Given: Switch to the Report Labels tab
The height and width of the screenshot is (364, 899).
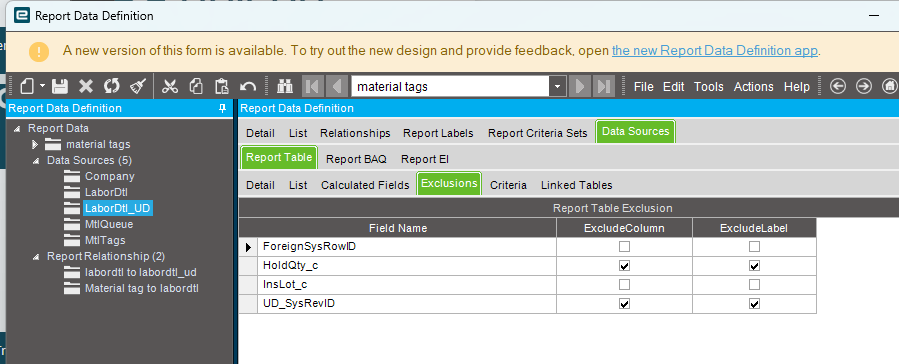Looking at the screenshot, I should click(438, 133).
